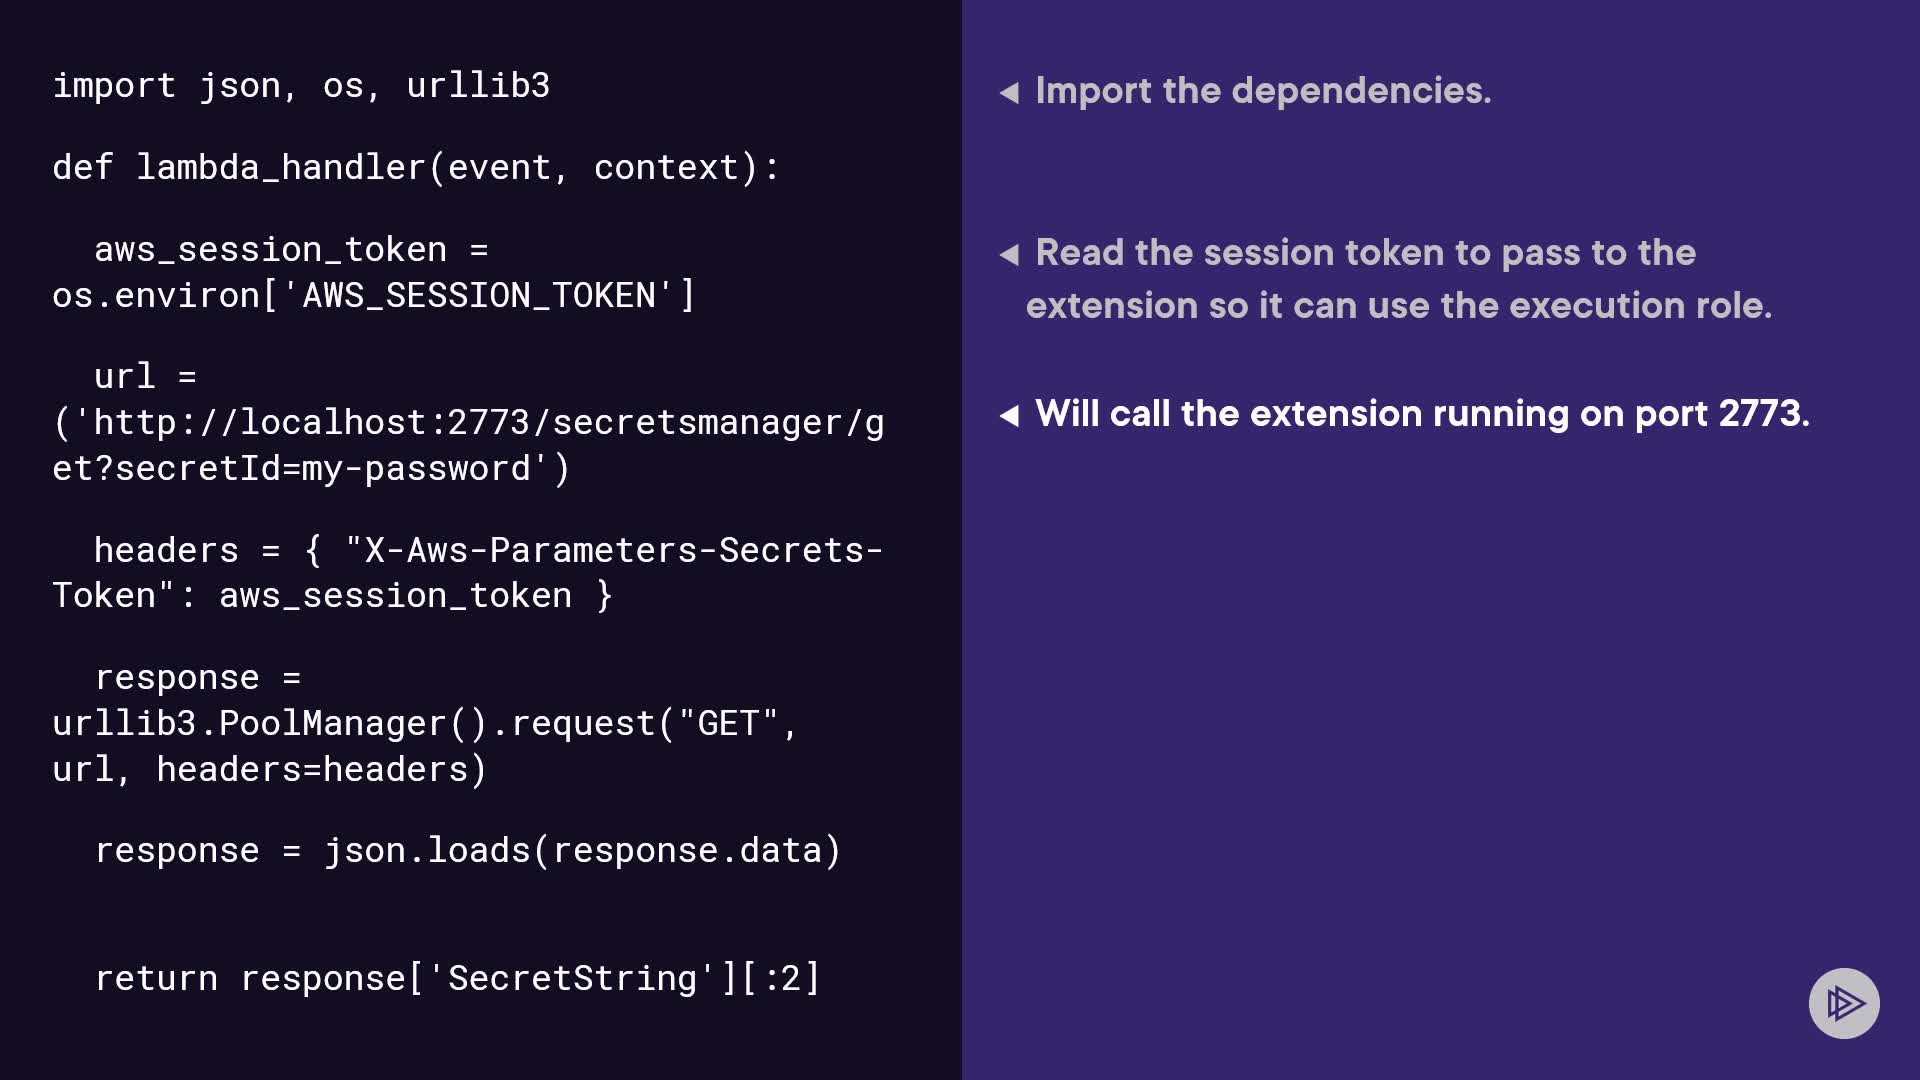This screenshot has width=1920, height=1080.
Task: Click the 'execution role' annotation line
Action: [1398, 306]
